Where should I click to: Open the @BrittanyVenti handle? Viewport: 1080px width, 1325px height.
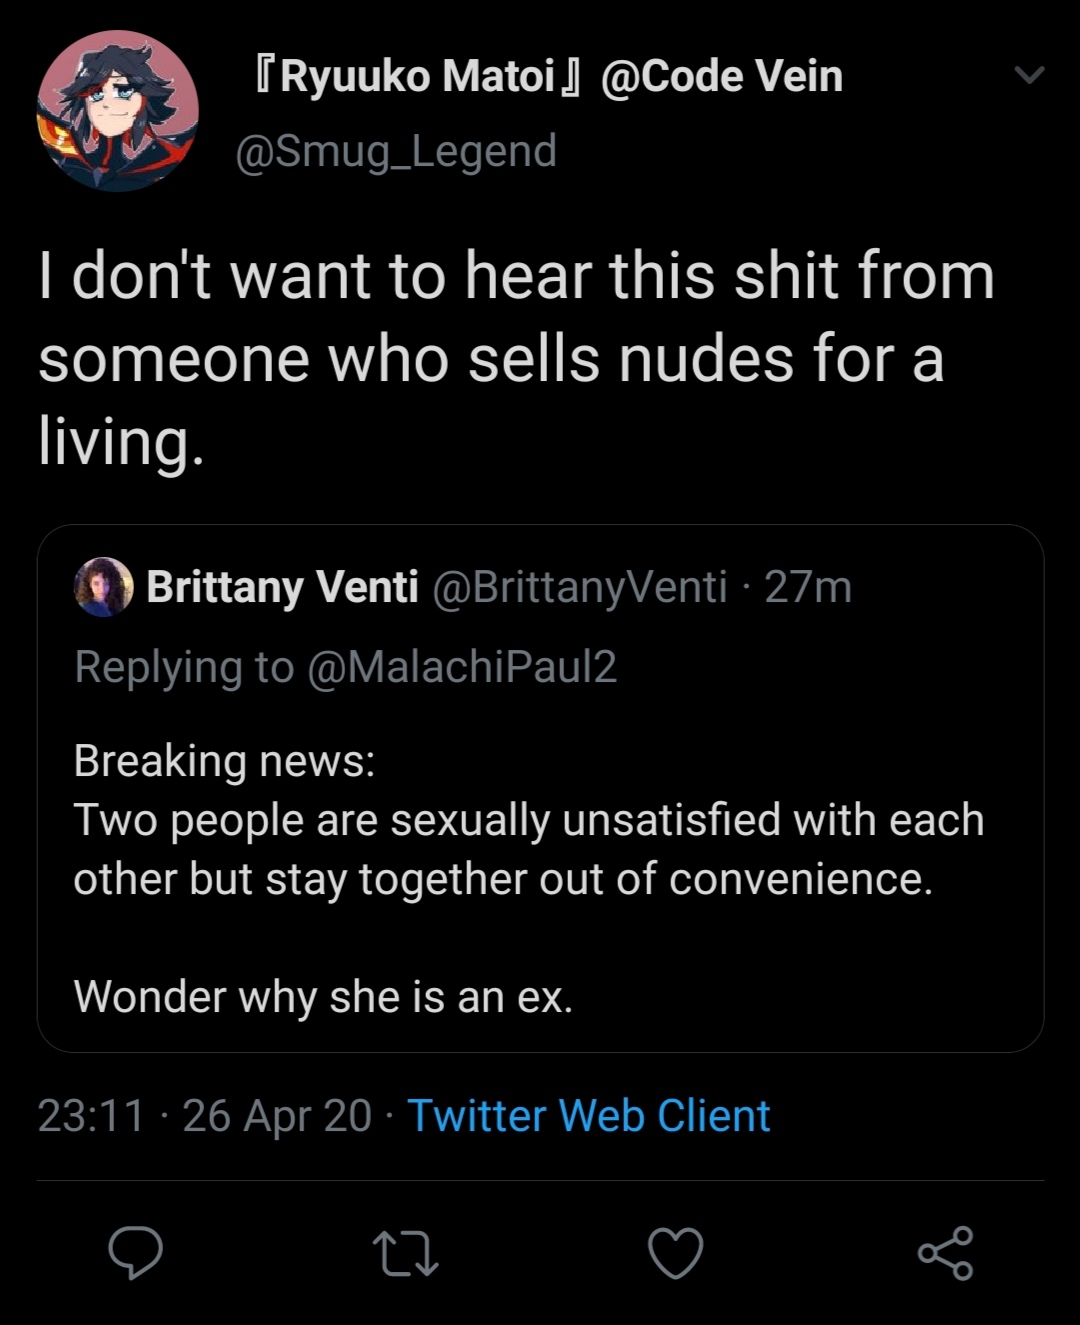[580, 587]
